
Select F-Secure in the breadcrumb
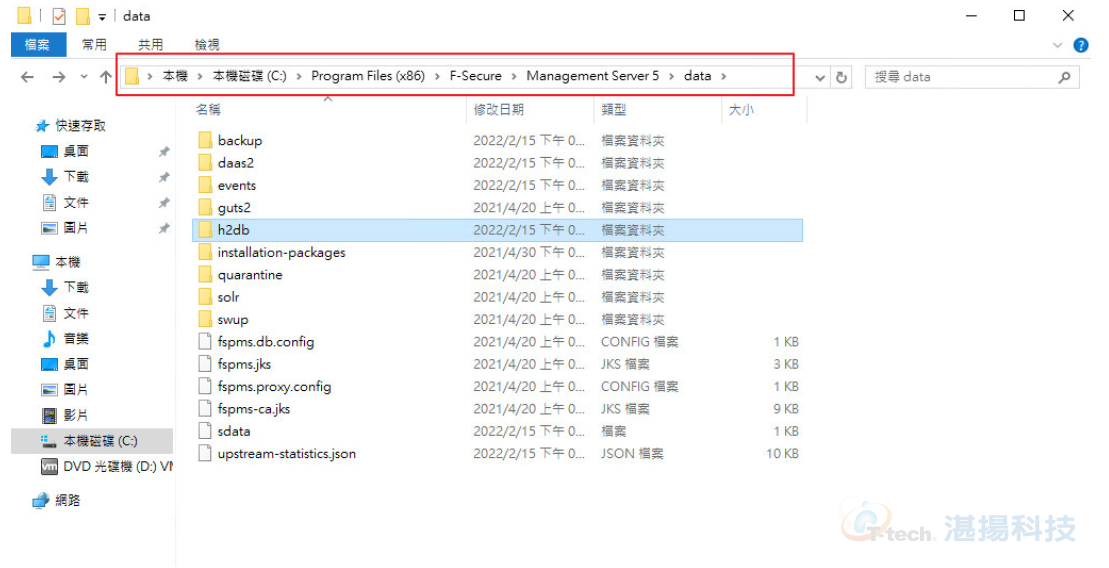[475, 76]
